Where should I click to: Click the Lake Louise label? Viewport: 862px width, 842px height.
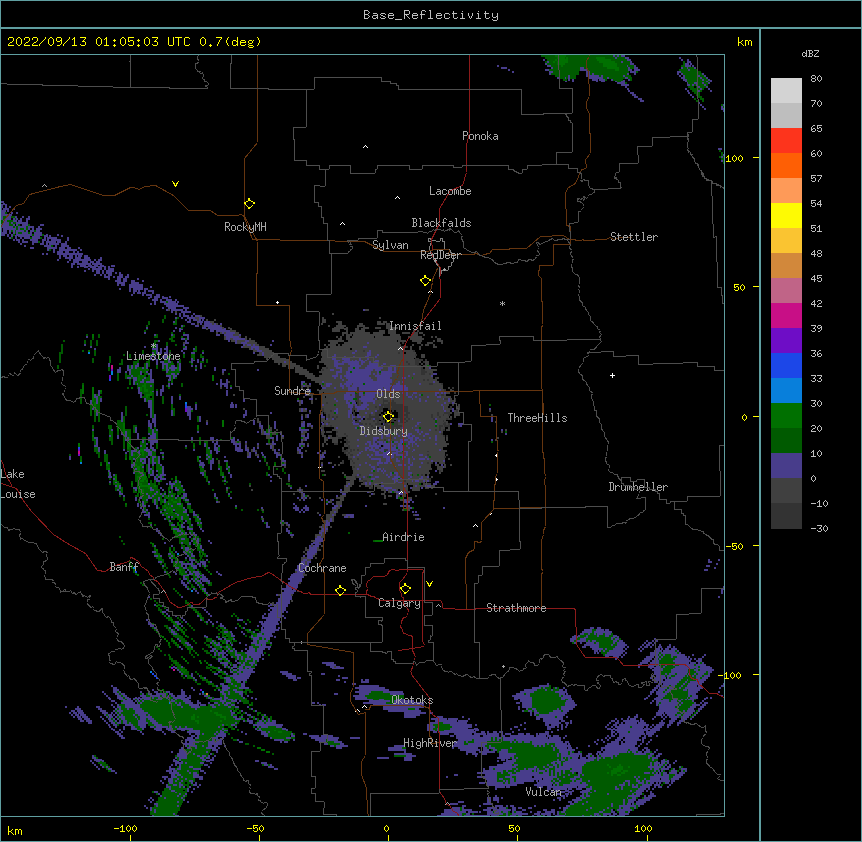point(18,484)
